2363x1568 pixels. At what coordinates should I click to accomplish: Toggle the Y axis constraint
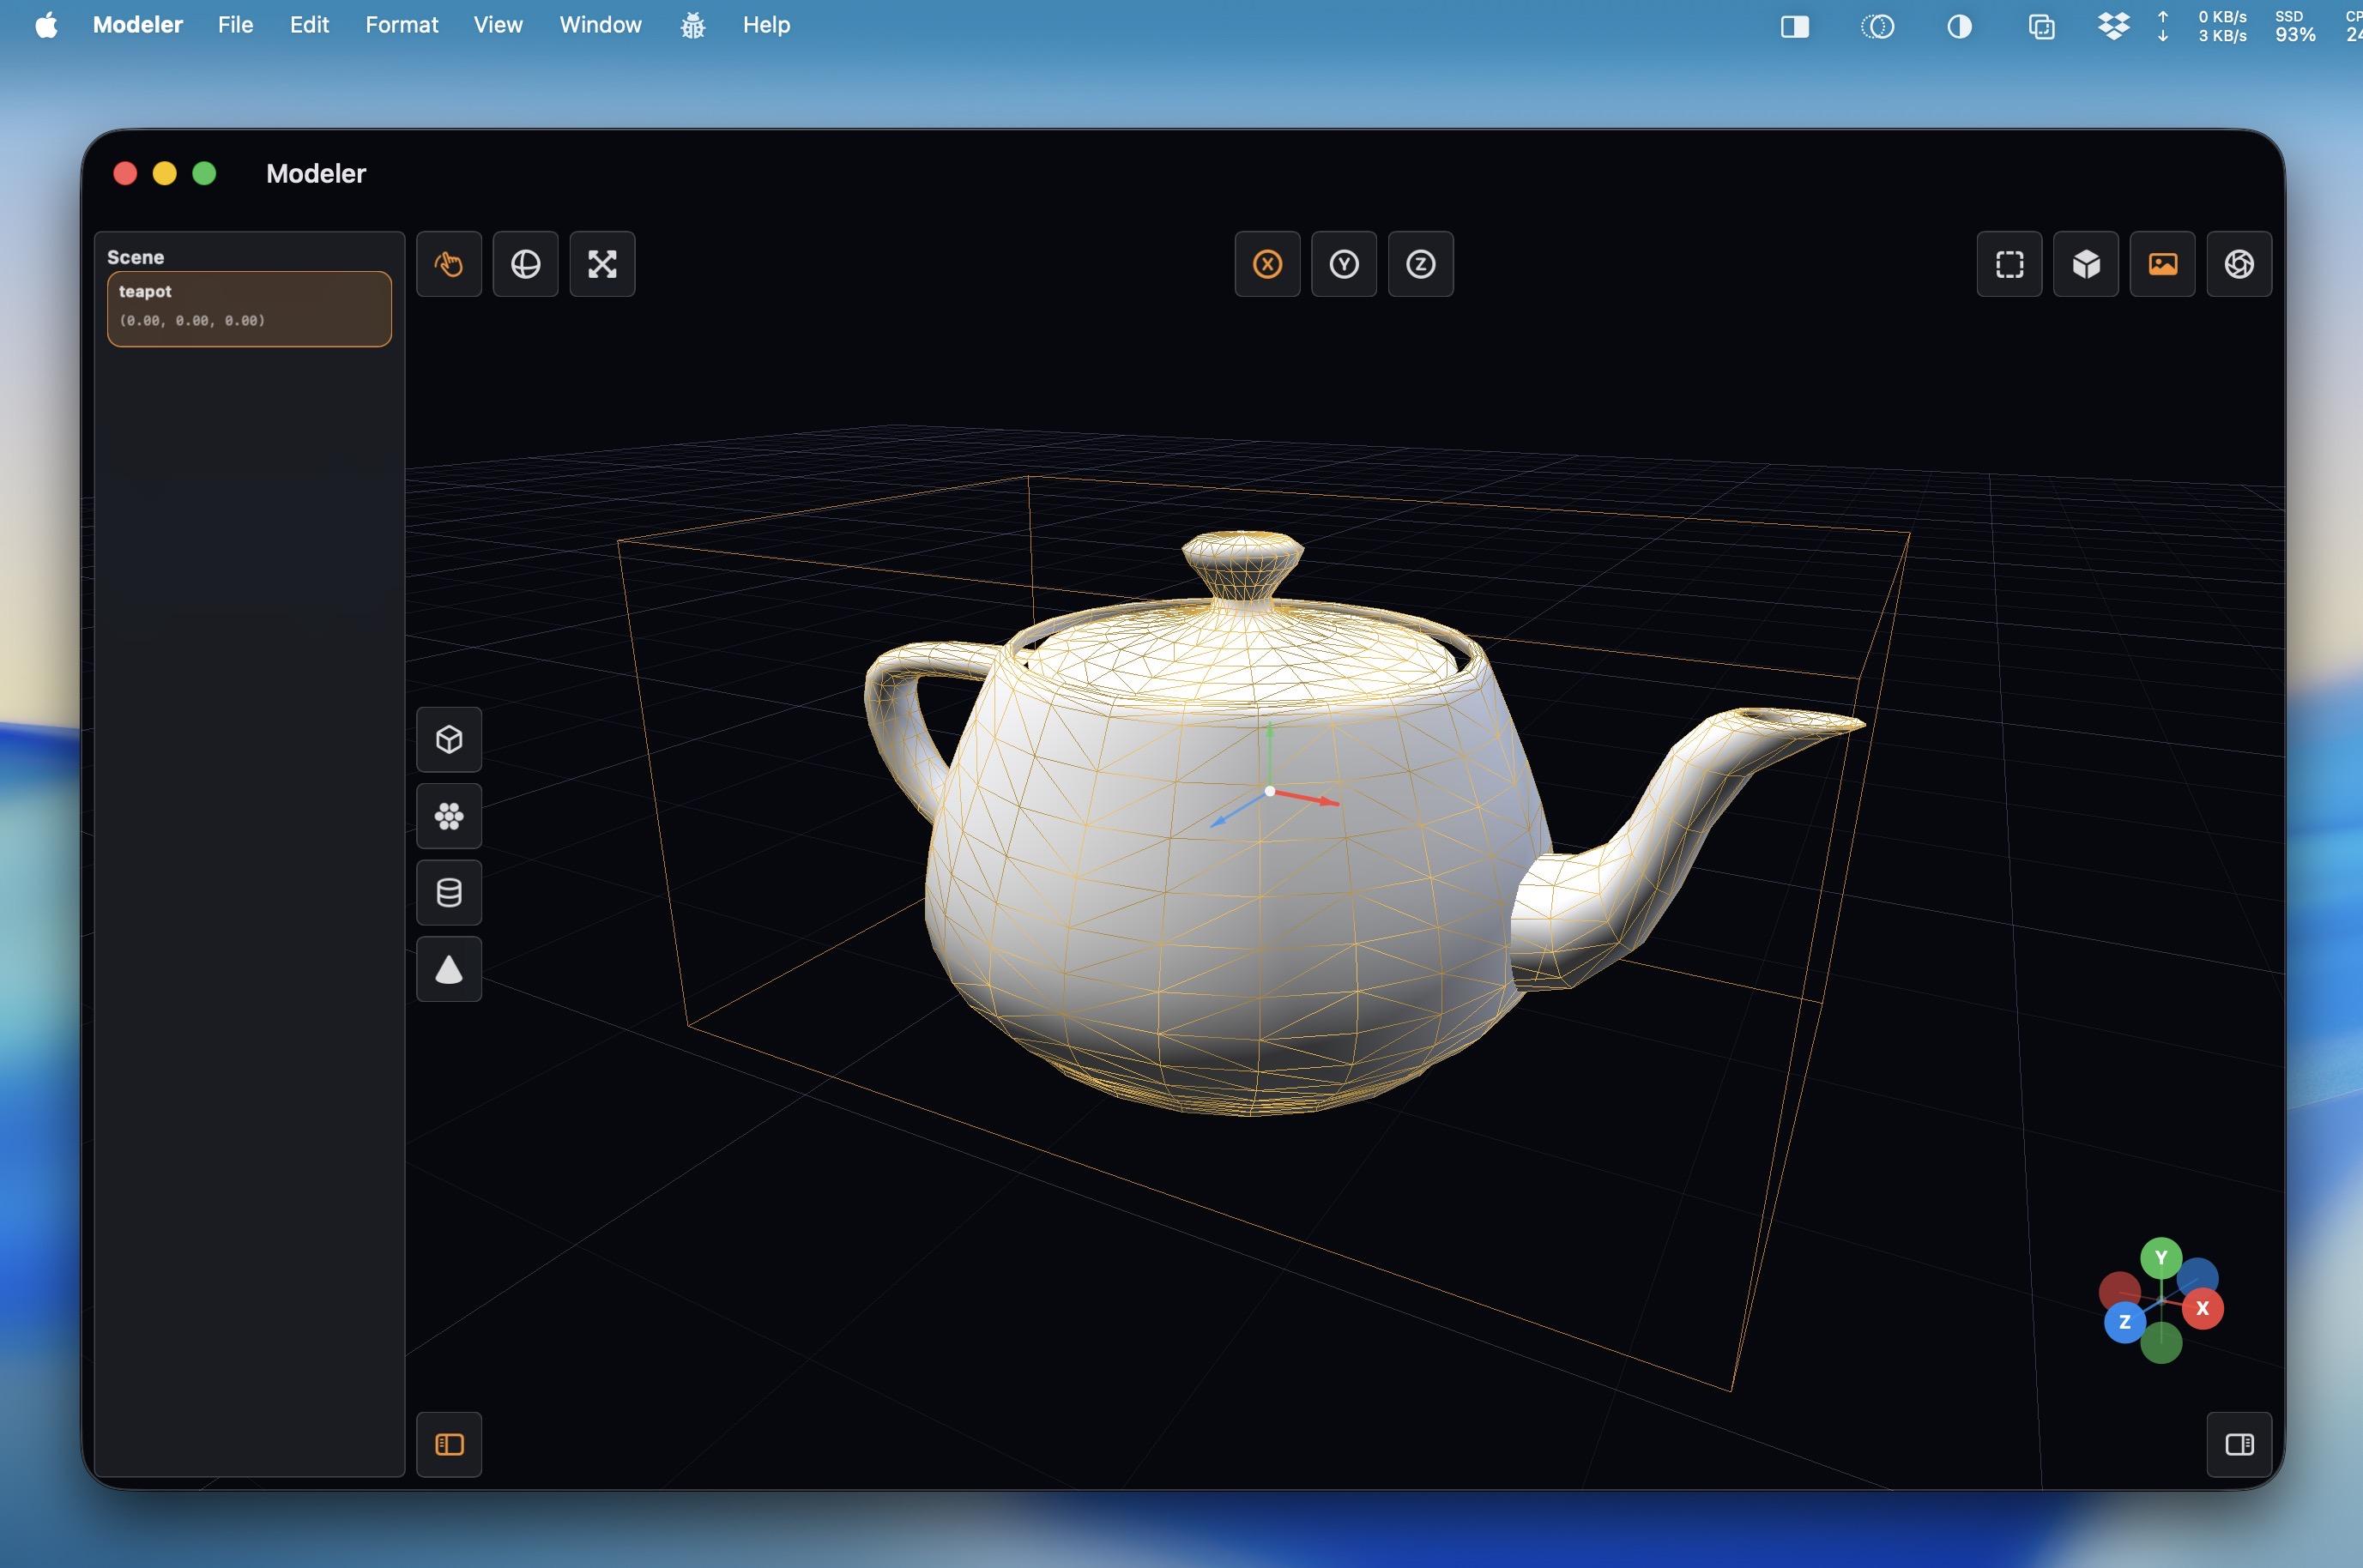click(x=1344, y=264)
